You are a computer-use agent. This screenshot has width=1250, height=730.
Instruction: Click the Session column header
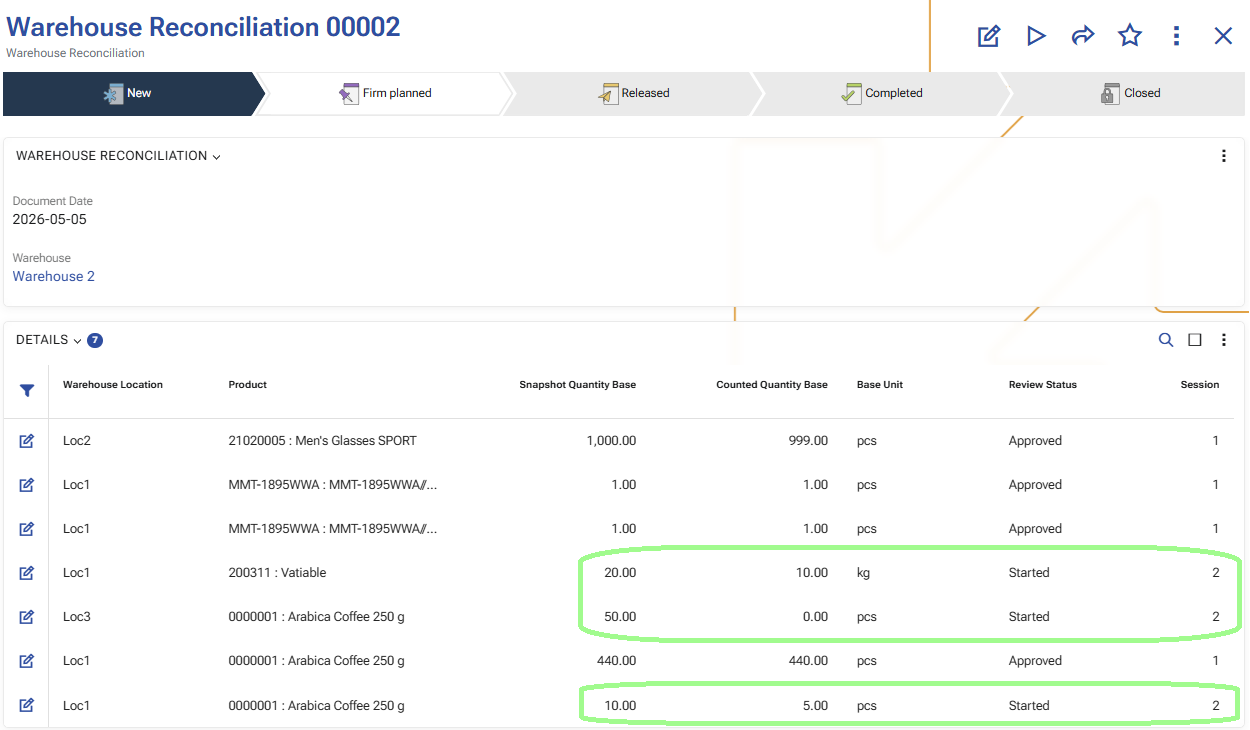point(1200,385)
